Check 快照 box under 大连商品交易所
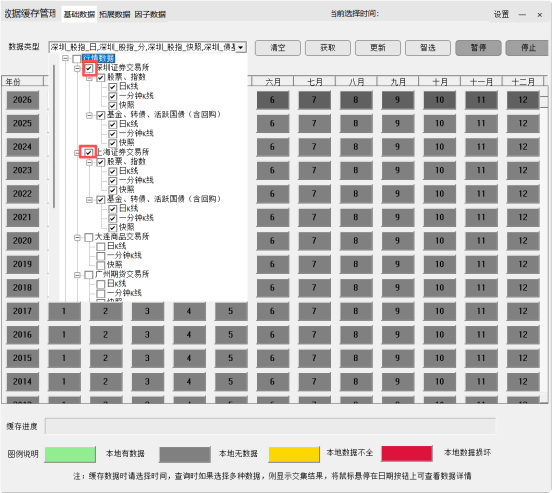552x493 pixels. (101, 265)
